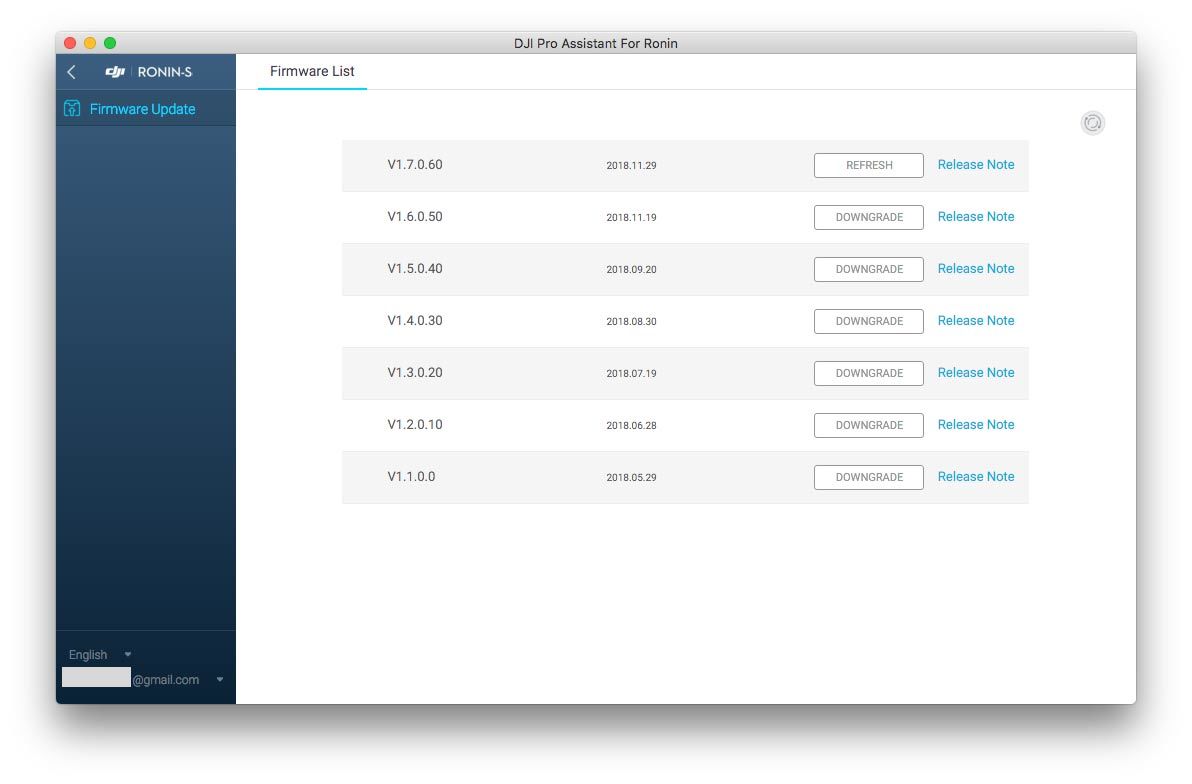Click the Firmware Update sidebar icon

[72, 109]
